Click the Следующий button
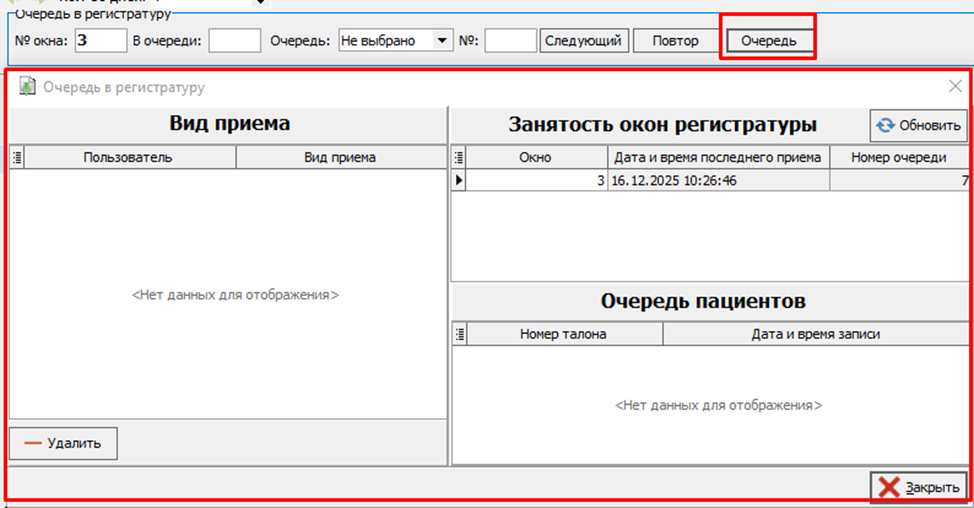This screenshot has width=974, height=508. click(x=584, y=41)
